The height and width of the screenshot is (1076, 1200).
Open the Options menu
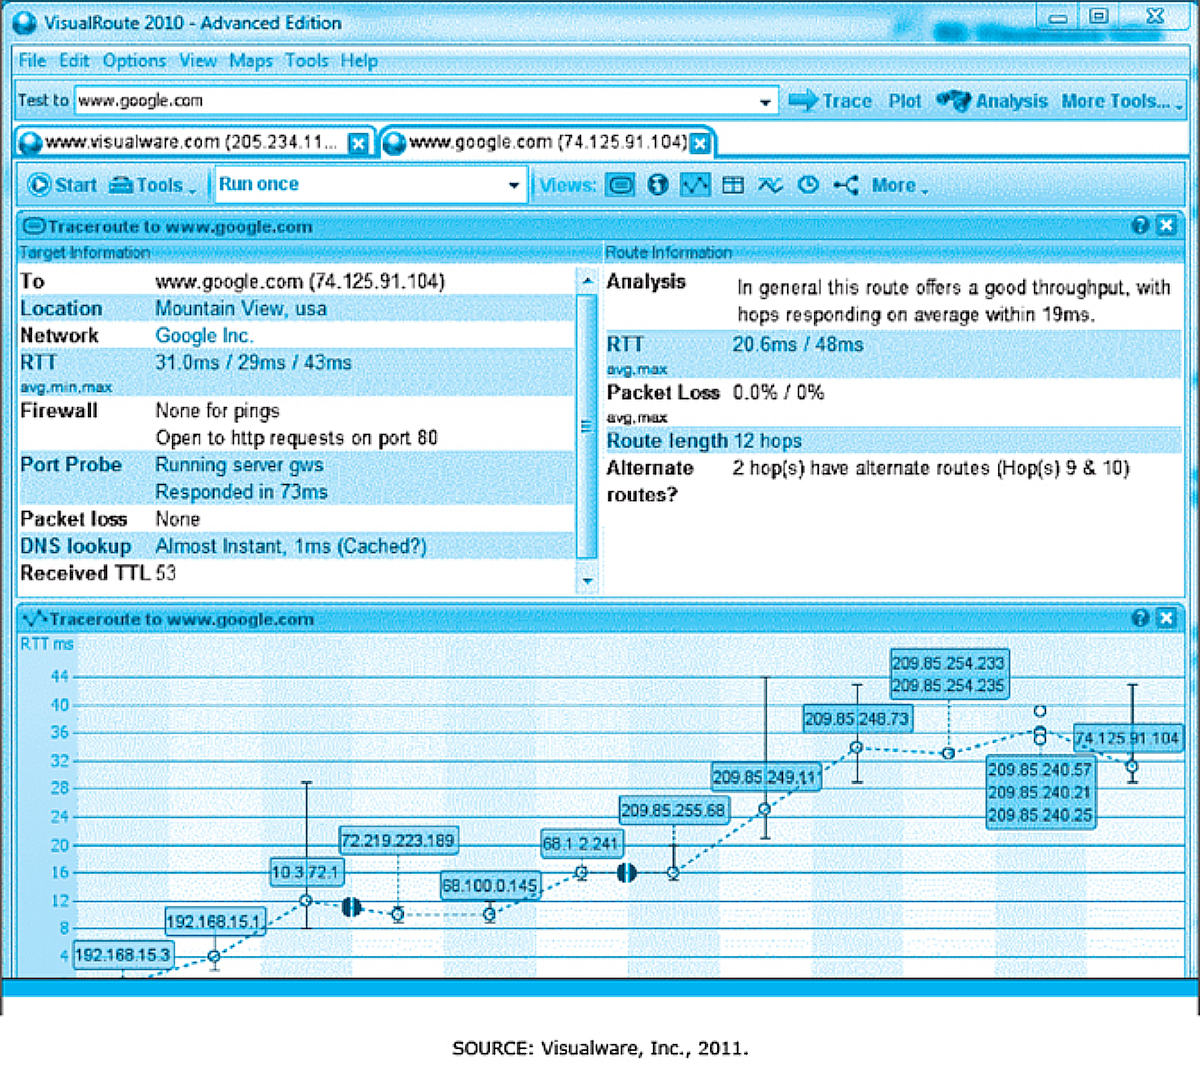(134, 61)
